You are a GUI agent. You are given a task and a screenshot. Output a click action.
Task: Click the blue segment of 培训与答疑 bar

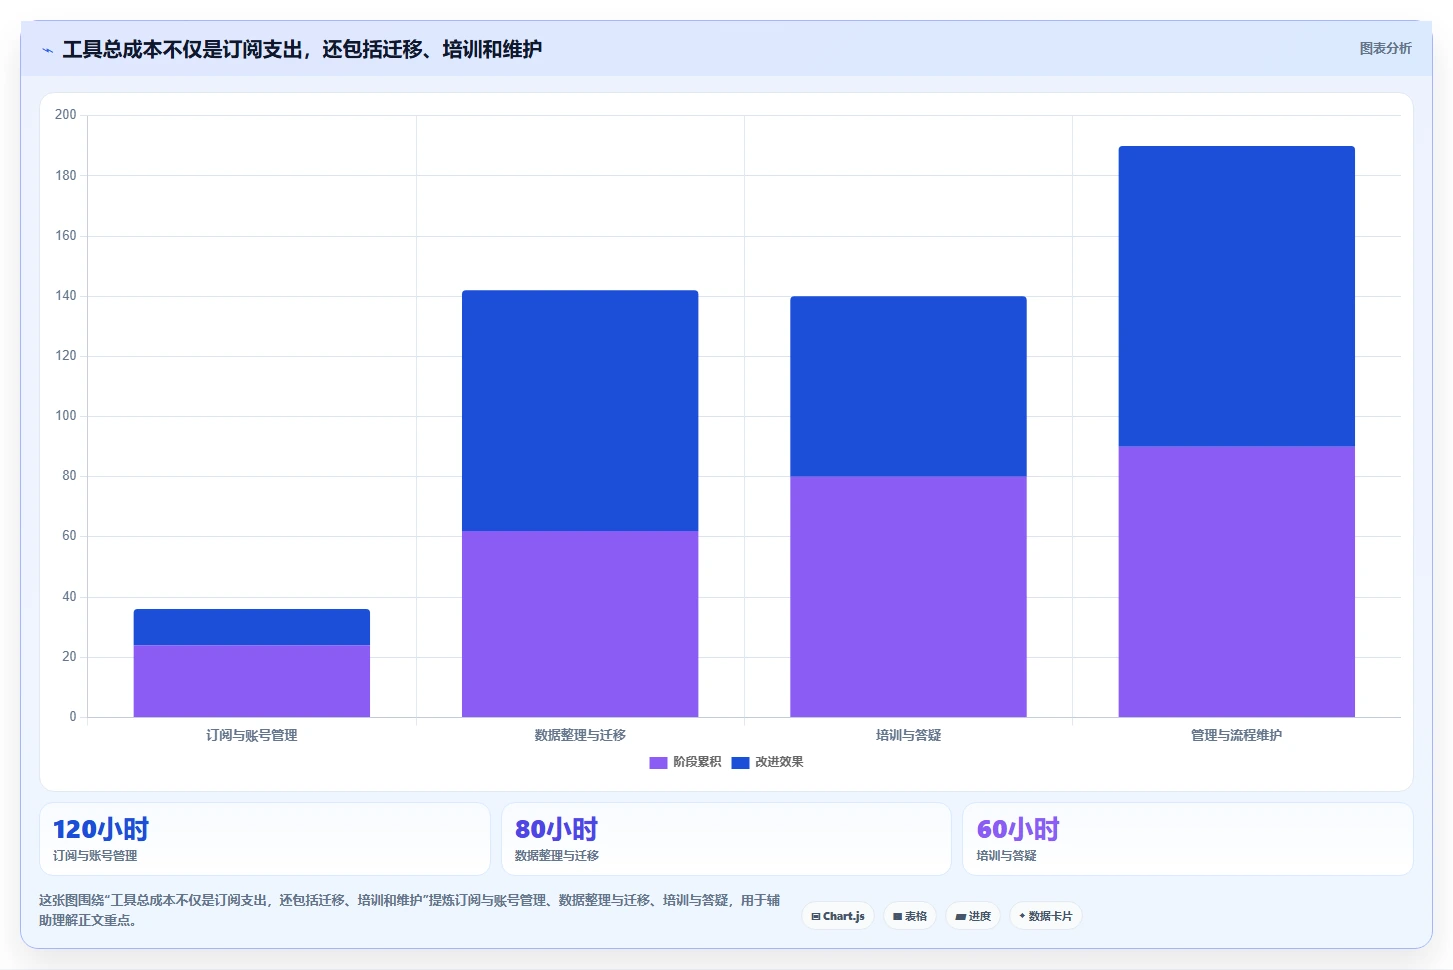tap(908, 386)
